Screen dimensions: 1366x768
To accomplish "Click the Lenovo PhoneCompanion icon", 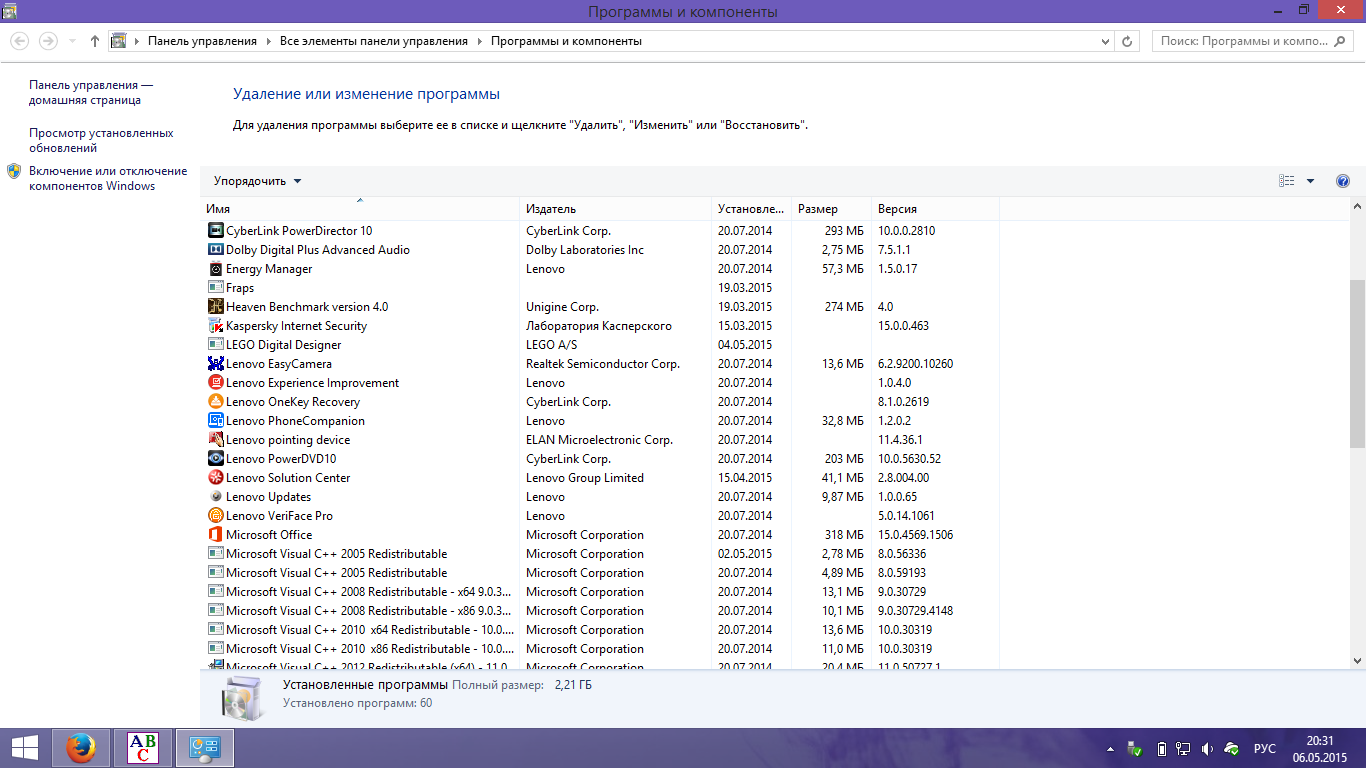I will [215, 421].
